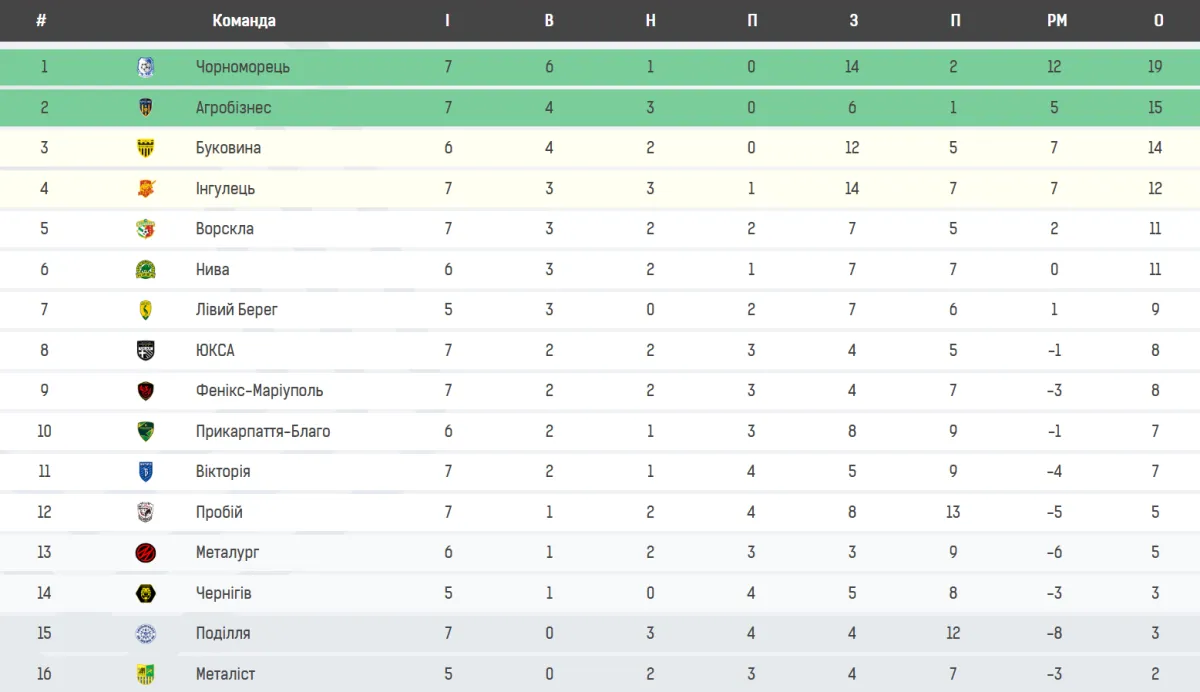The image size is (1200, 692).
Task: Click the Фенікс-Маріуполь club crest
Action: (x=145, y=391)
